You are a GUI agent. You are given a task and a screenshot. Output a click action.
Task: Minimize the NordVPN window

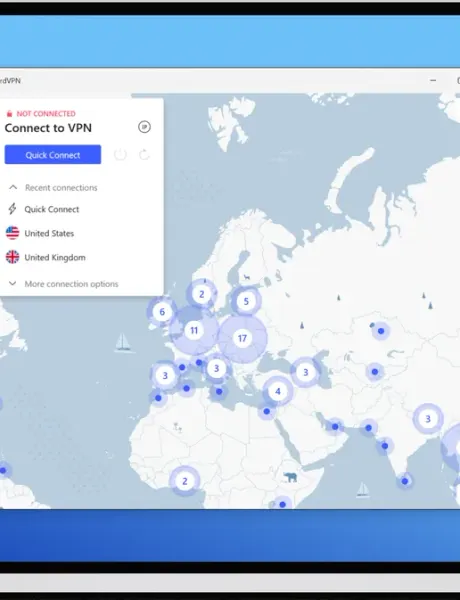(433, 80)
